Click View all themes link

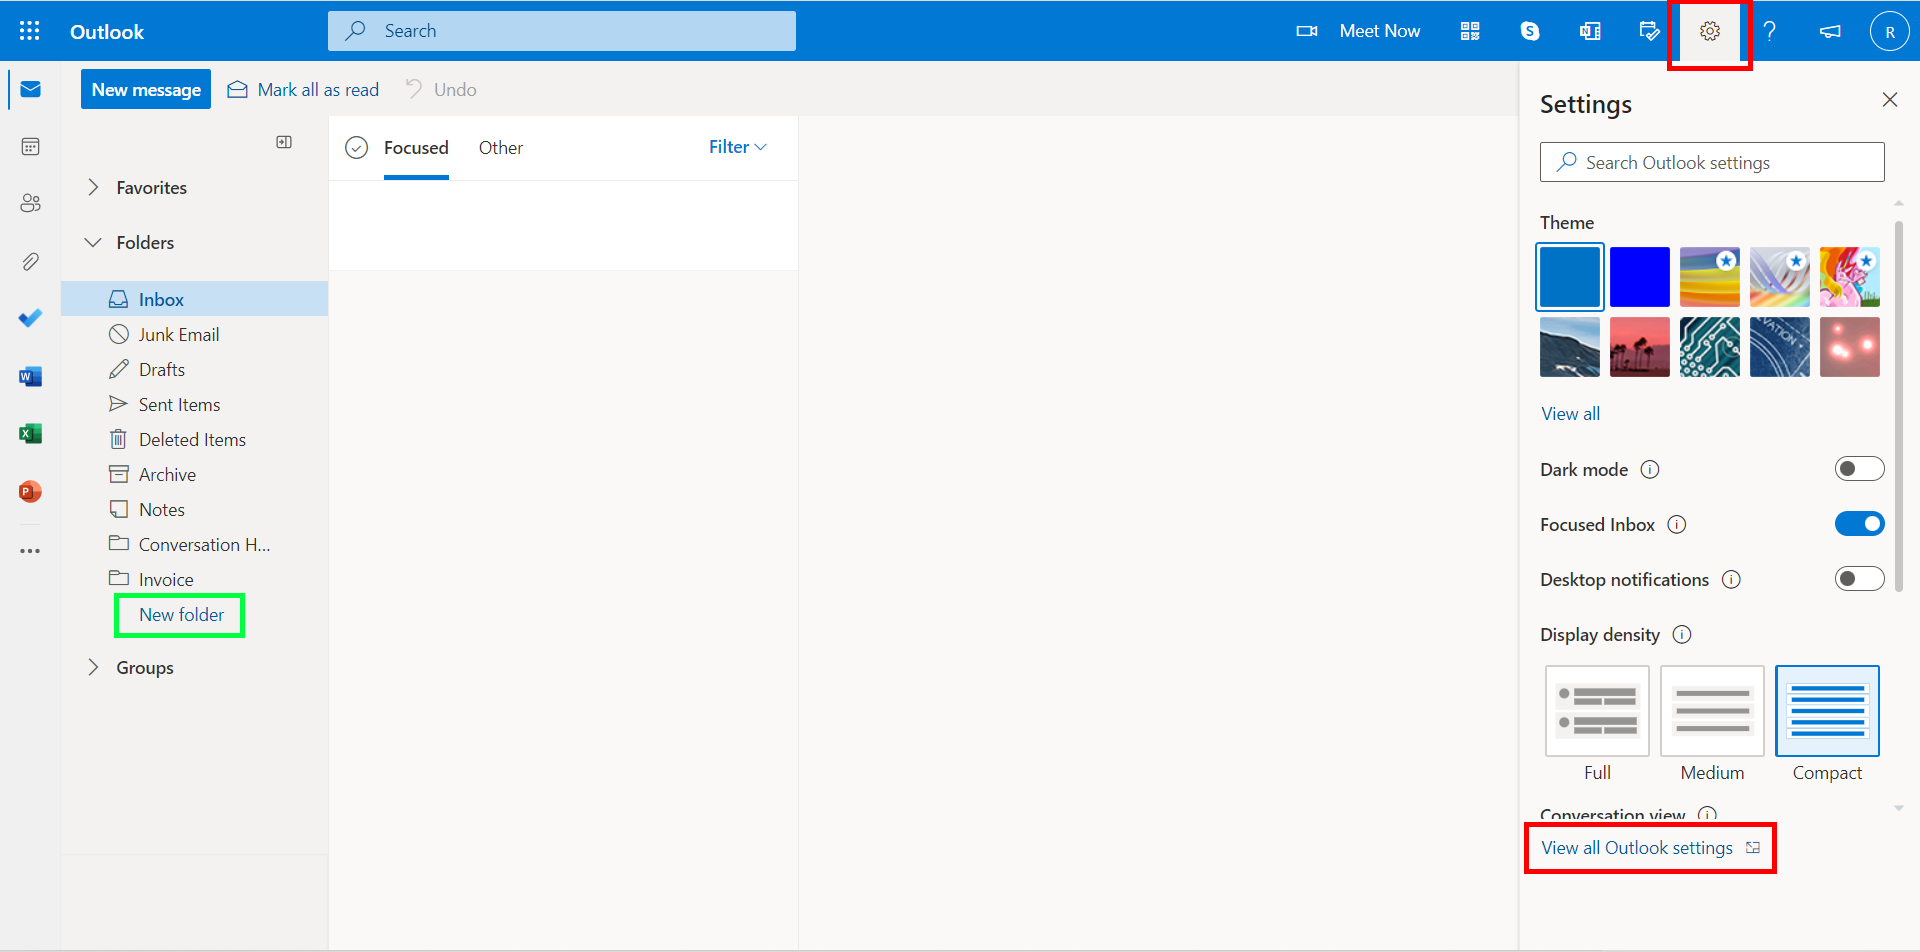click(1570, 414)
